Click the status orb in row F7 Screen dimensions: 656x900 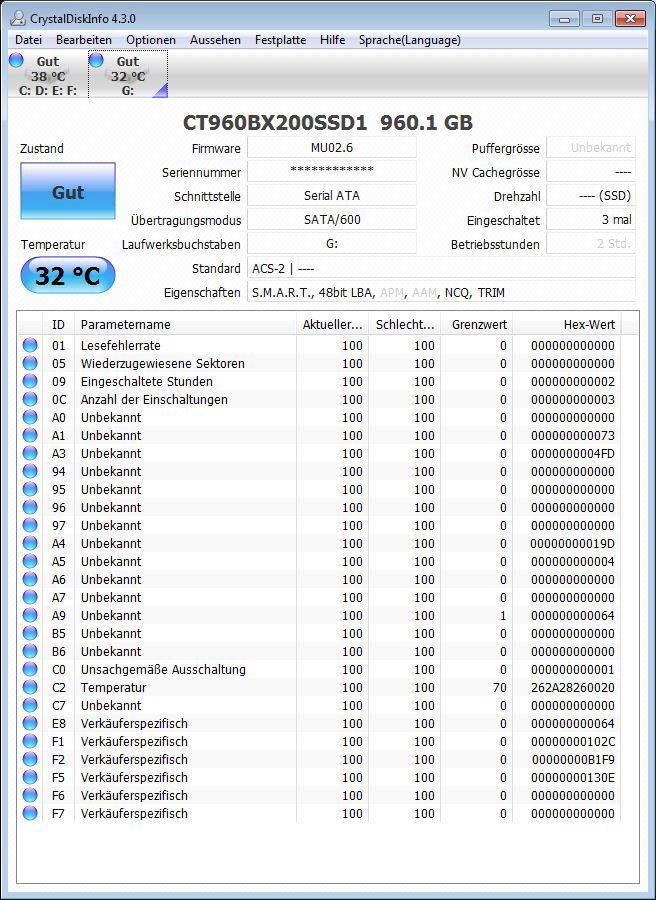pos(30,813)
